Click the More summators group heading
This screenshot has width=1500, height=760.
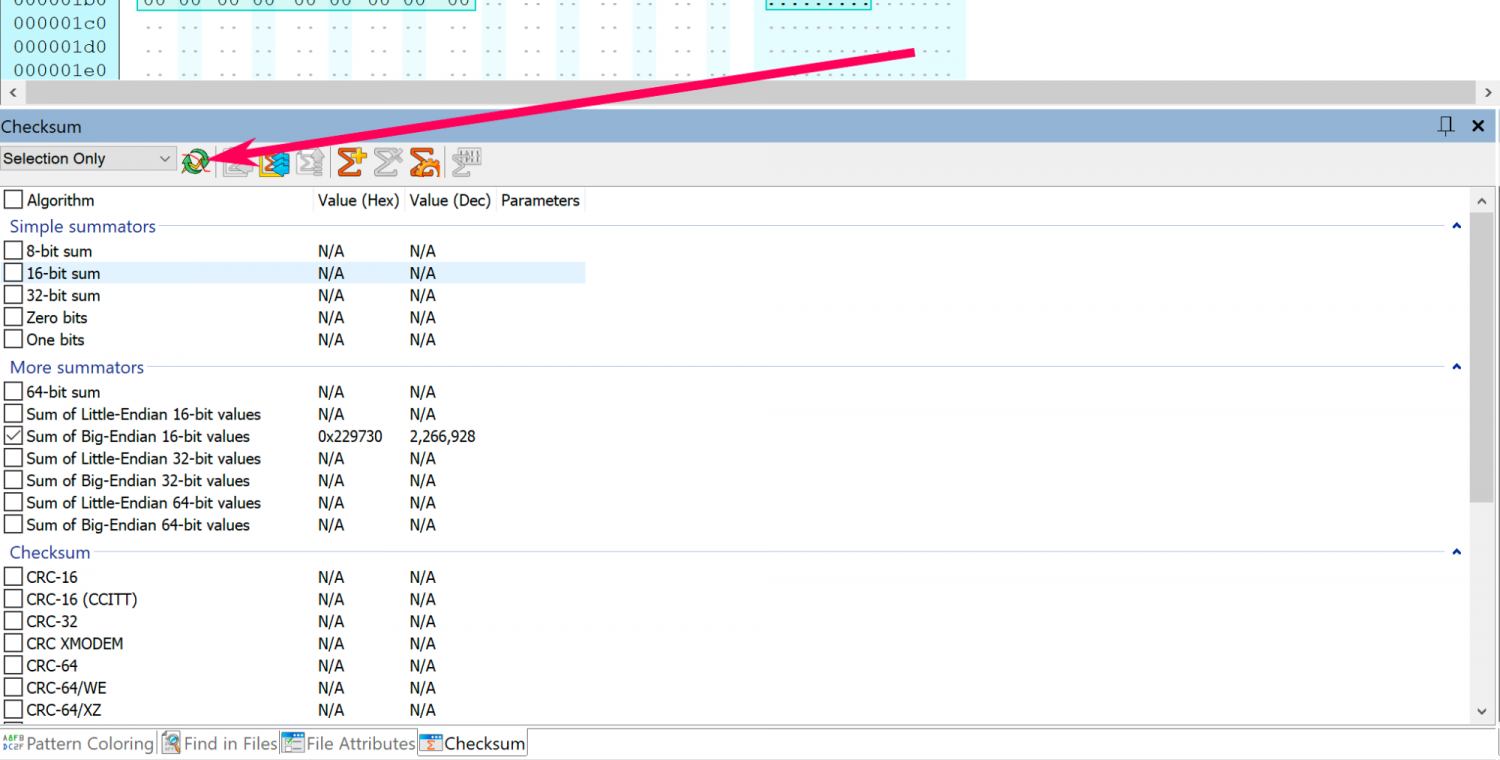pyautogui.click(x=77, y=367)
